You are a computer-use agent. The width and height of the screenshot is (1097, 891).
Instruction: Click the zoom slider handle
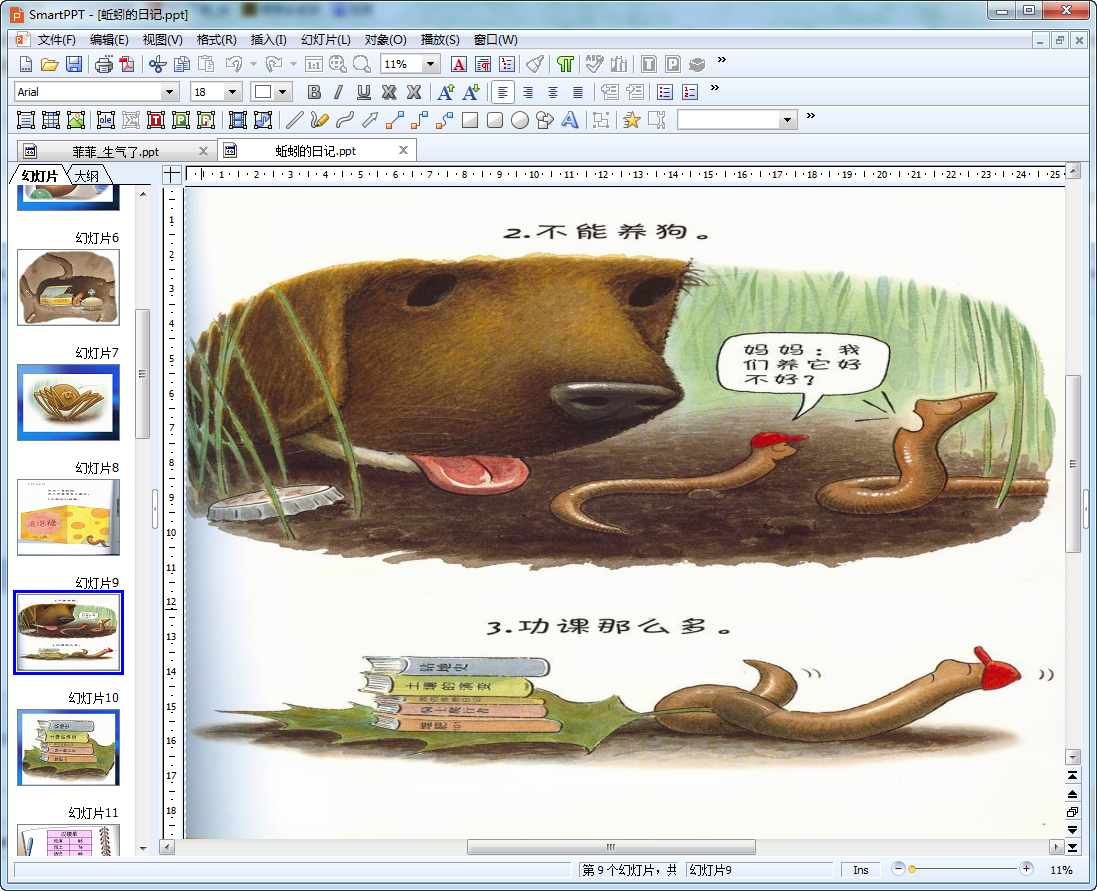[912, 869]
